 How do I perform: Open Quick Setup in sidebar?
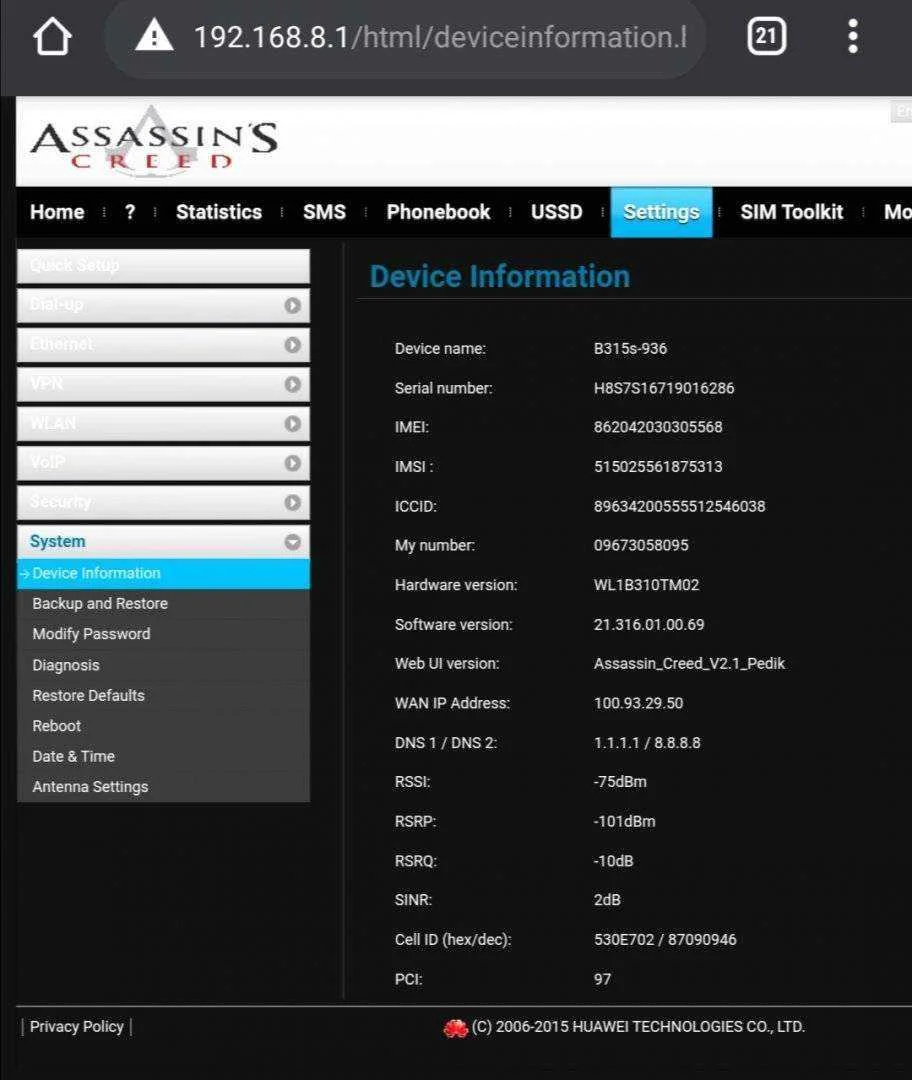coord(163,266)
